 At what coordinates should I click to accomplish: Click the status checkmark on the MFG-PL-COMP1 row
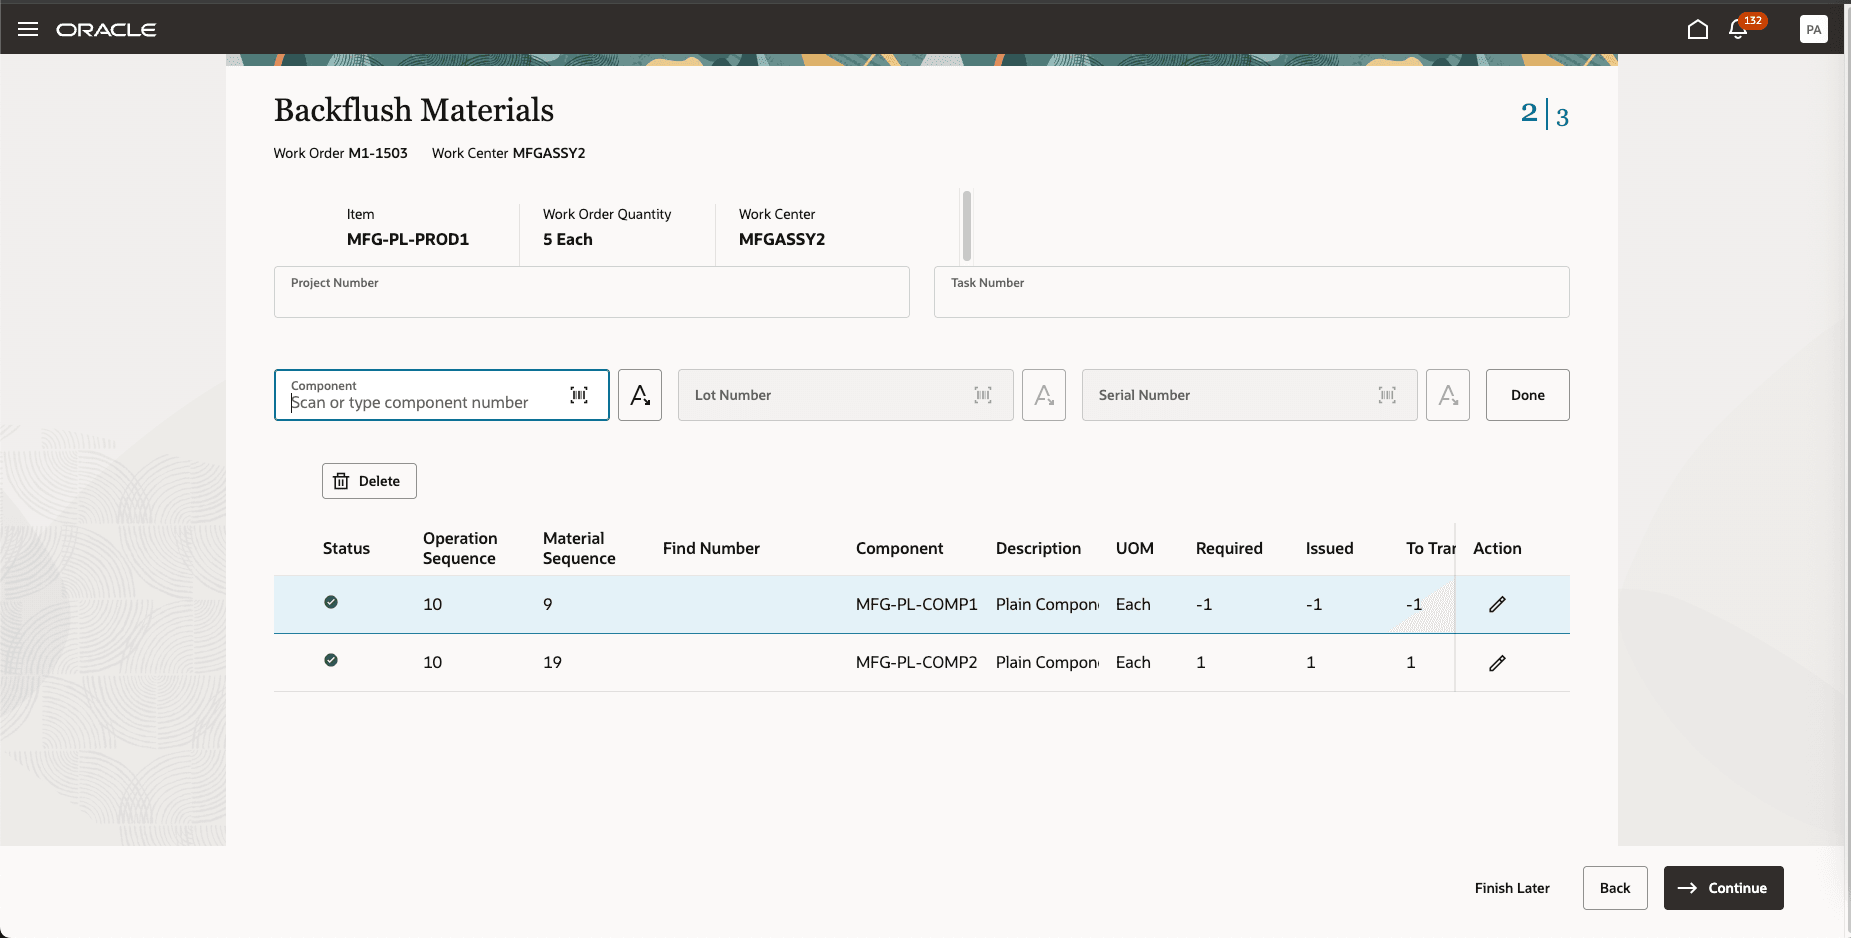[x=331, y=603]
